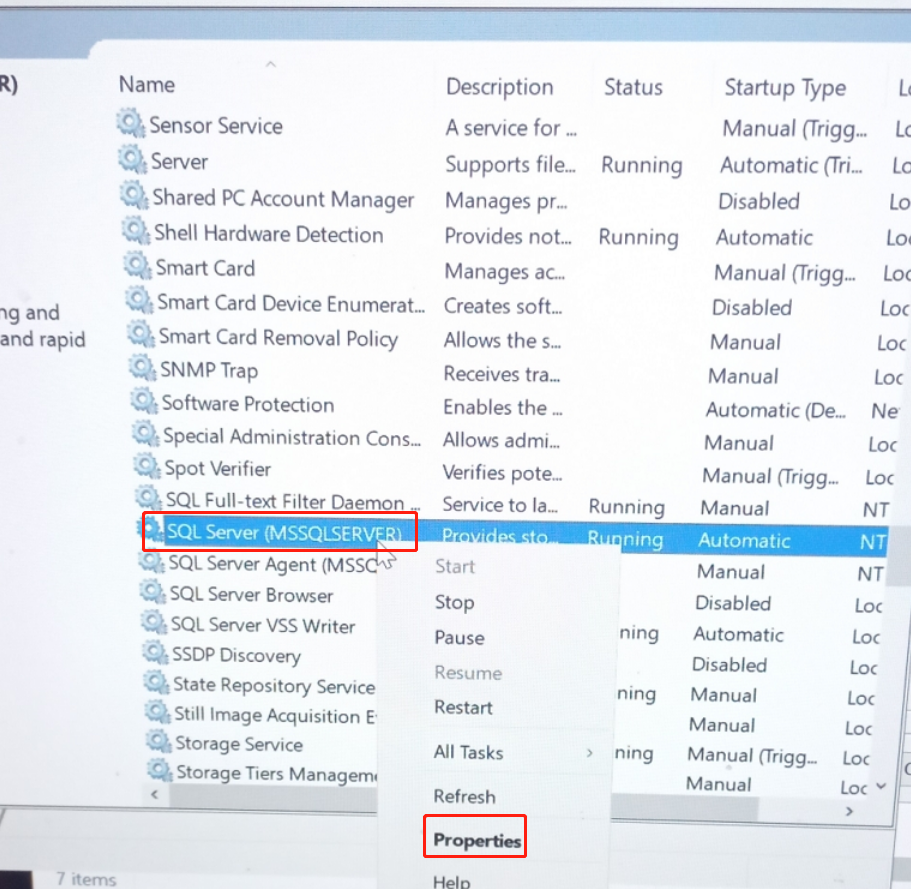Screen dimensions: 911x889
Task: Choose Refresh from the context menu
Action: (464, 796)
